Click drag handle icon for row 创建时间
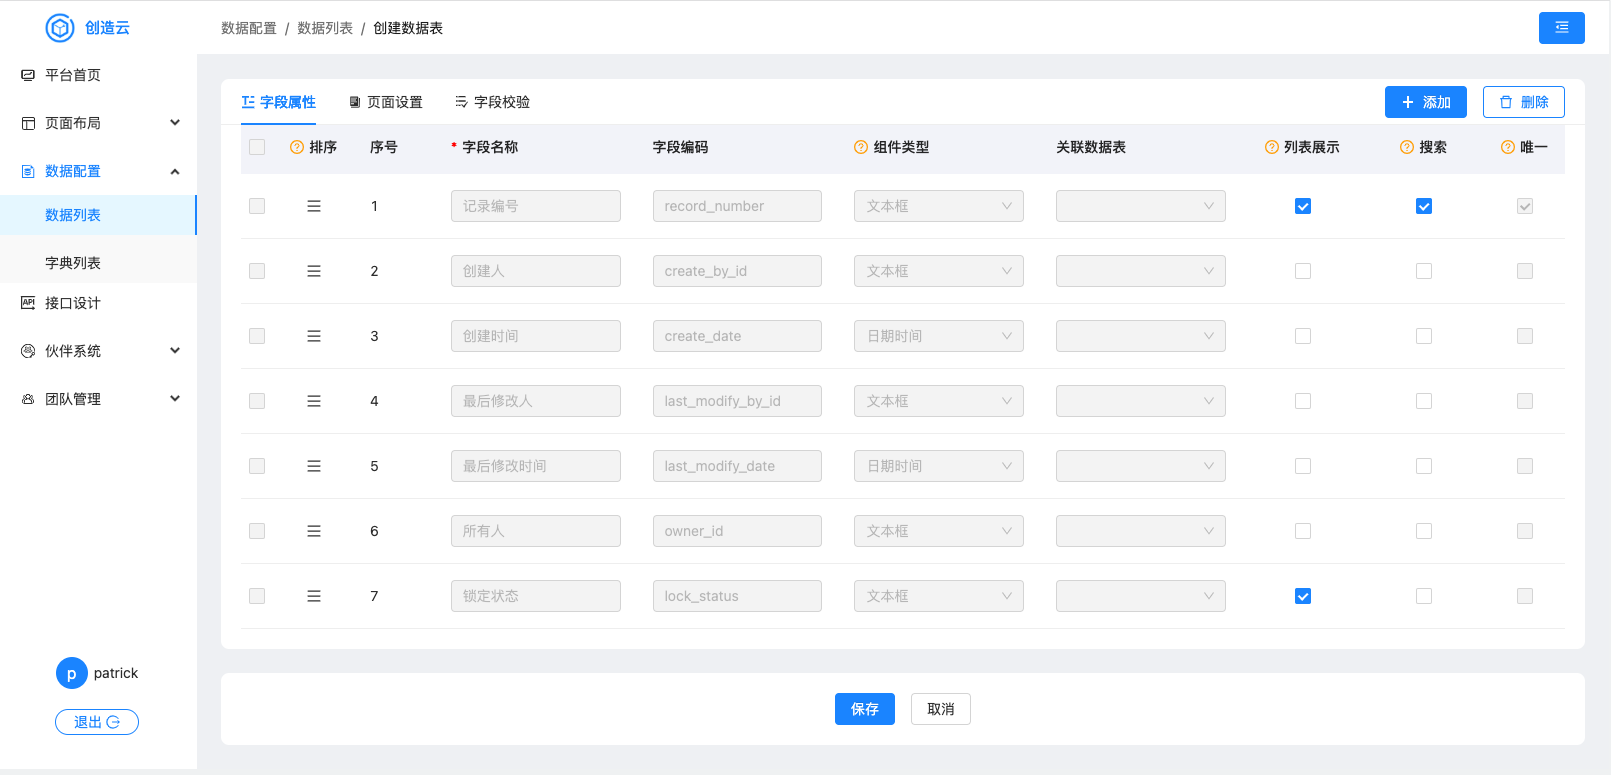 point(314,336)
